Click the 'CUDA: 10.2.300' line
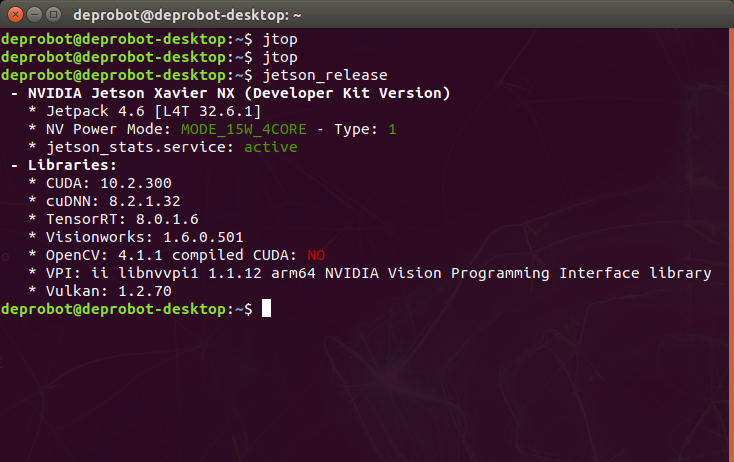This screenshot has width=734, height=462. pyautogui.click(x=109, y=183)
